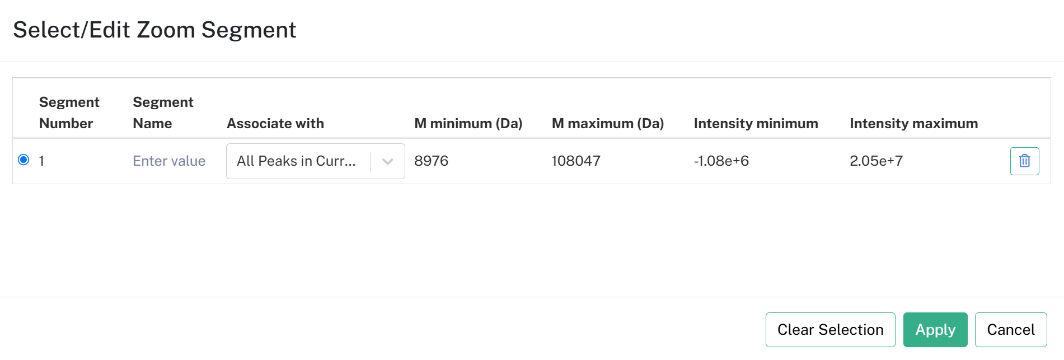Screen dimensions: 1064x360
Task: Click the 'All Peaks in Curr...' combo box
Action: click(x=316, y=161)
